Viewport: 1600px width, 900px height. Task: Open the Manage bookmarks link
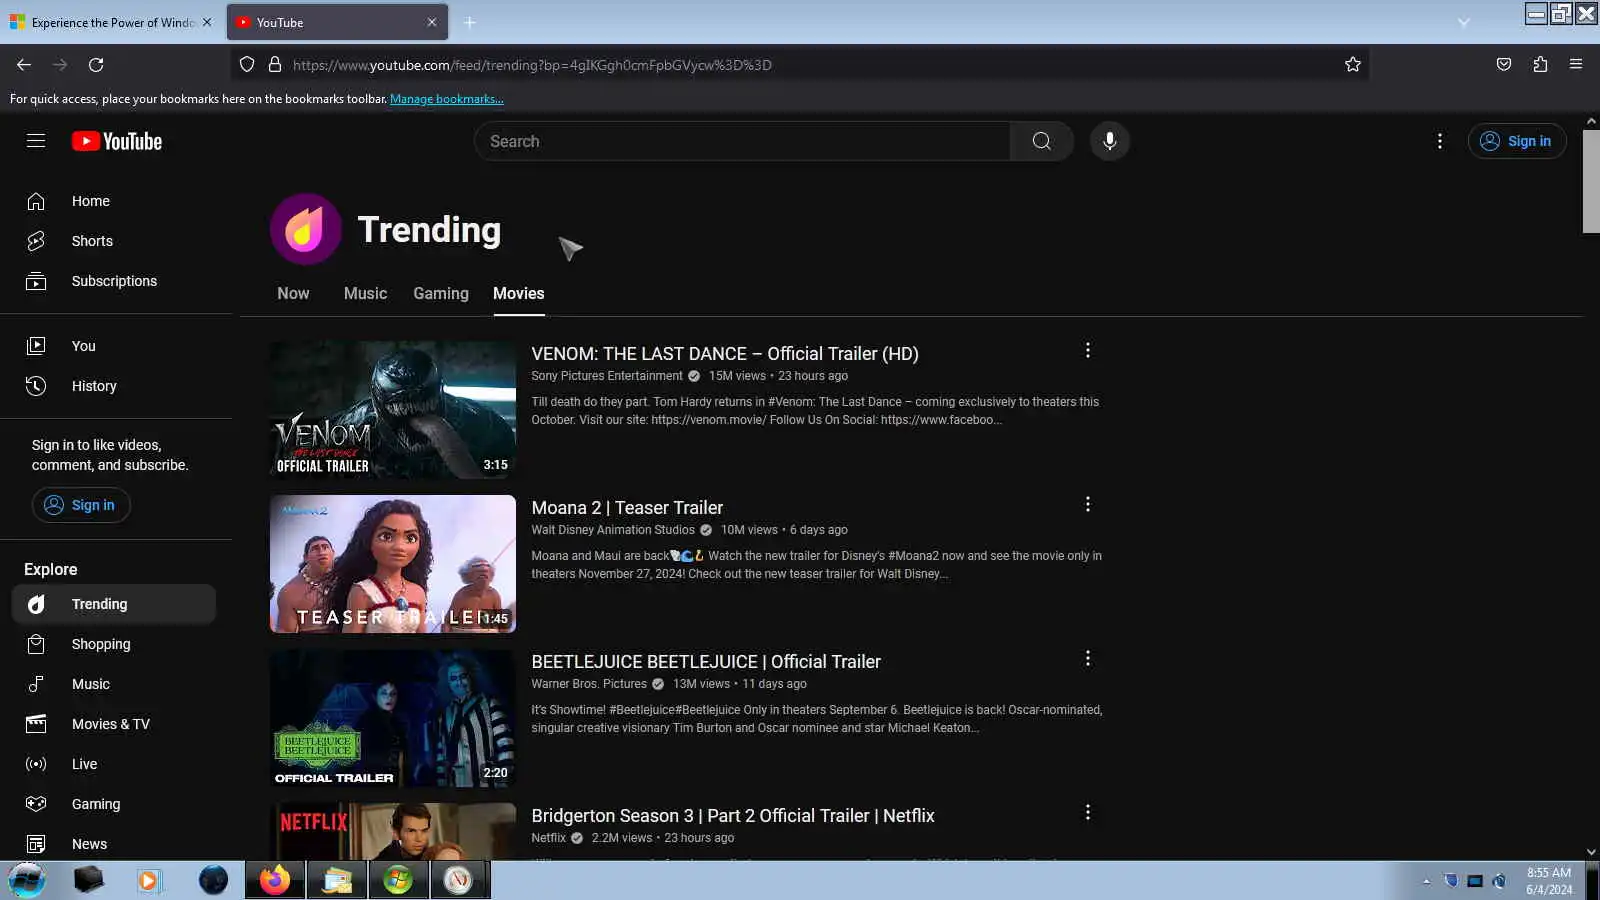pos(447,99)
